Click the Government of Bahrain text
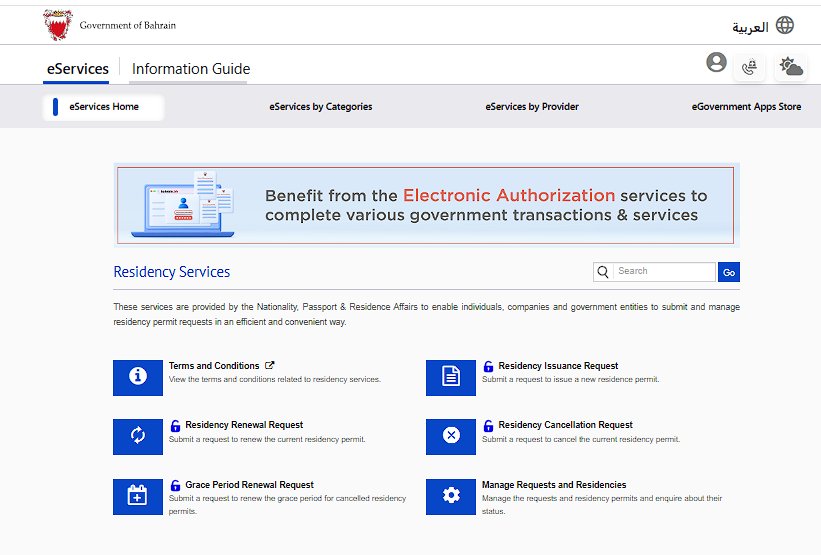Screen dimensions: 821x555 pos(127,25)
